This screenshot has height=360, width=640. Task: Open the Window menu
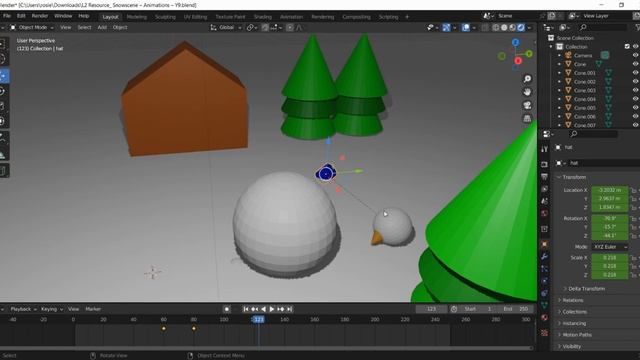coord(63,16)
